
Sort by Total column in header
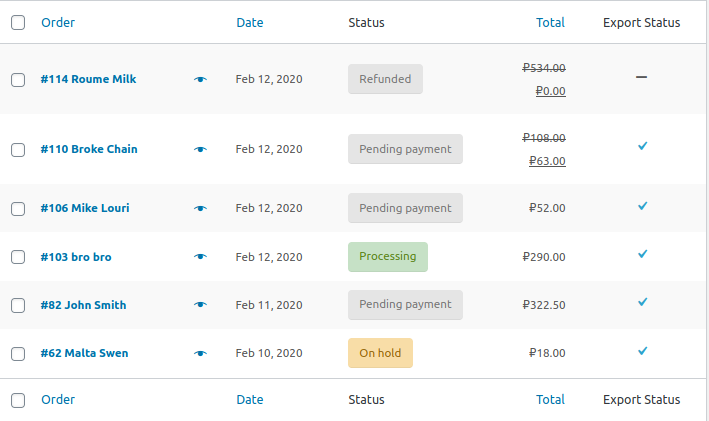(550, 23)
